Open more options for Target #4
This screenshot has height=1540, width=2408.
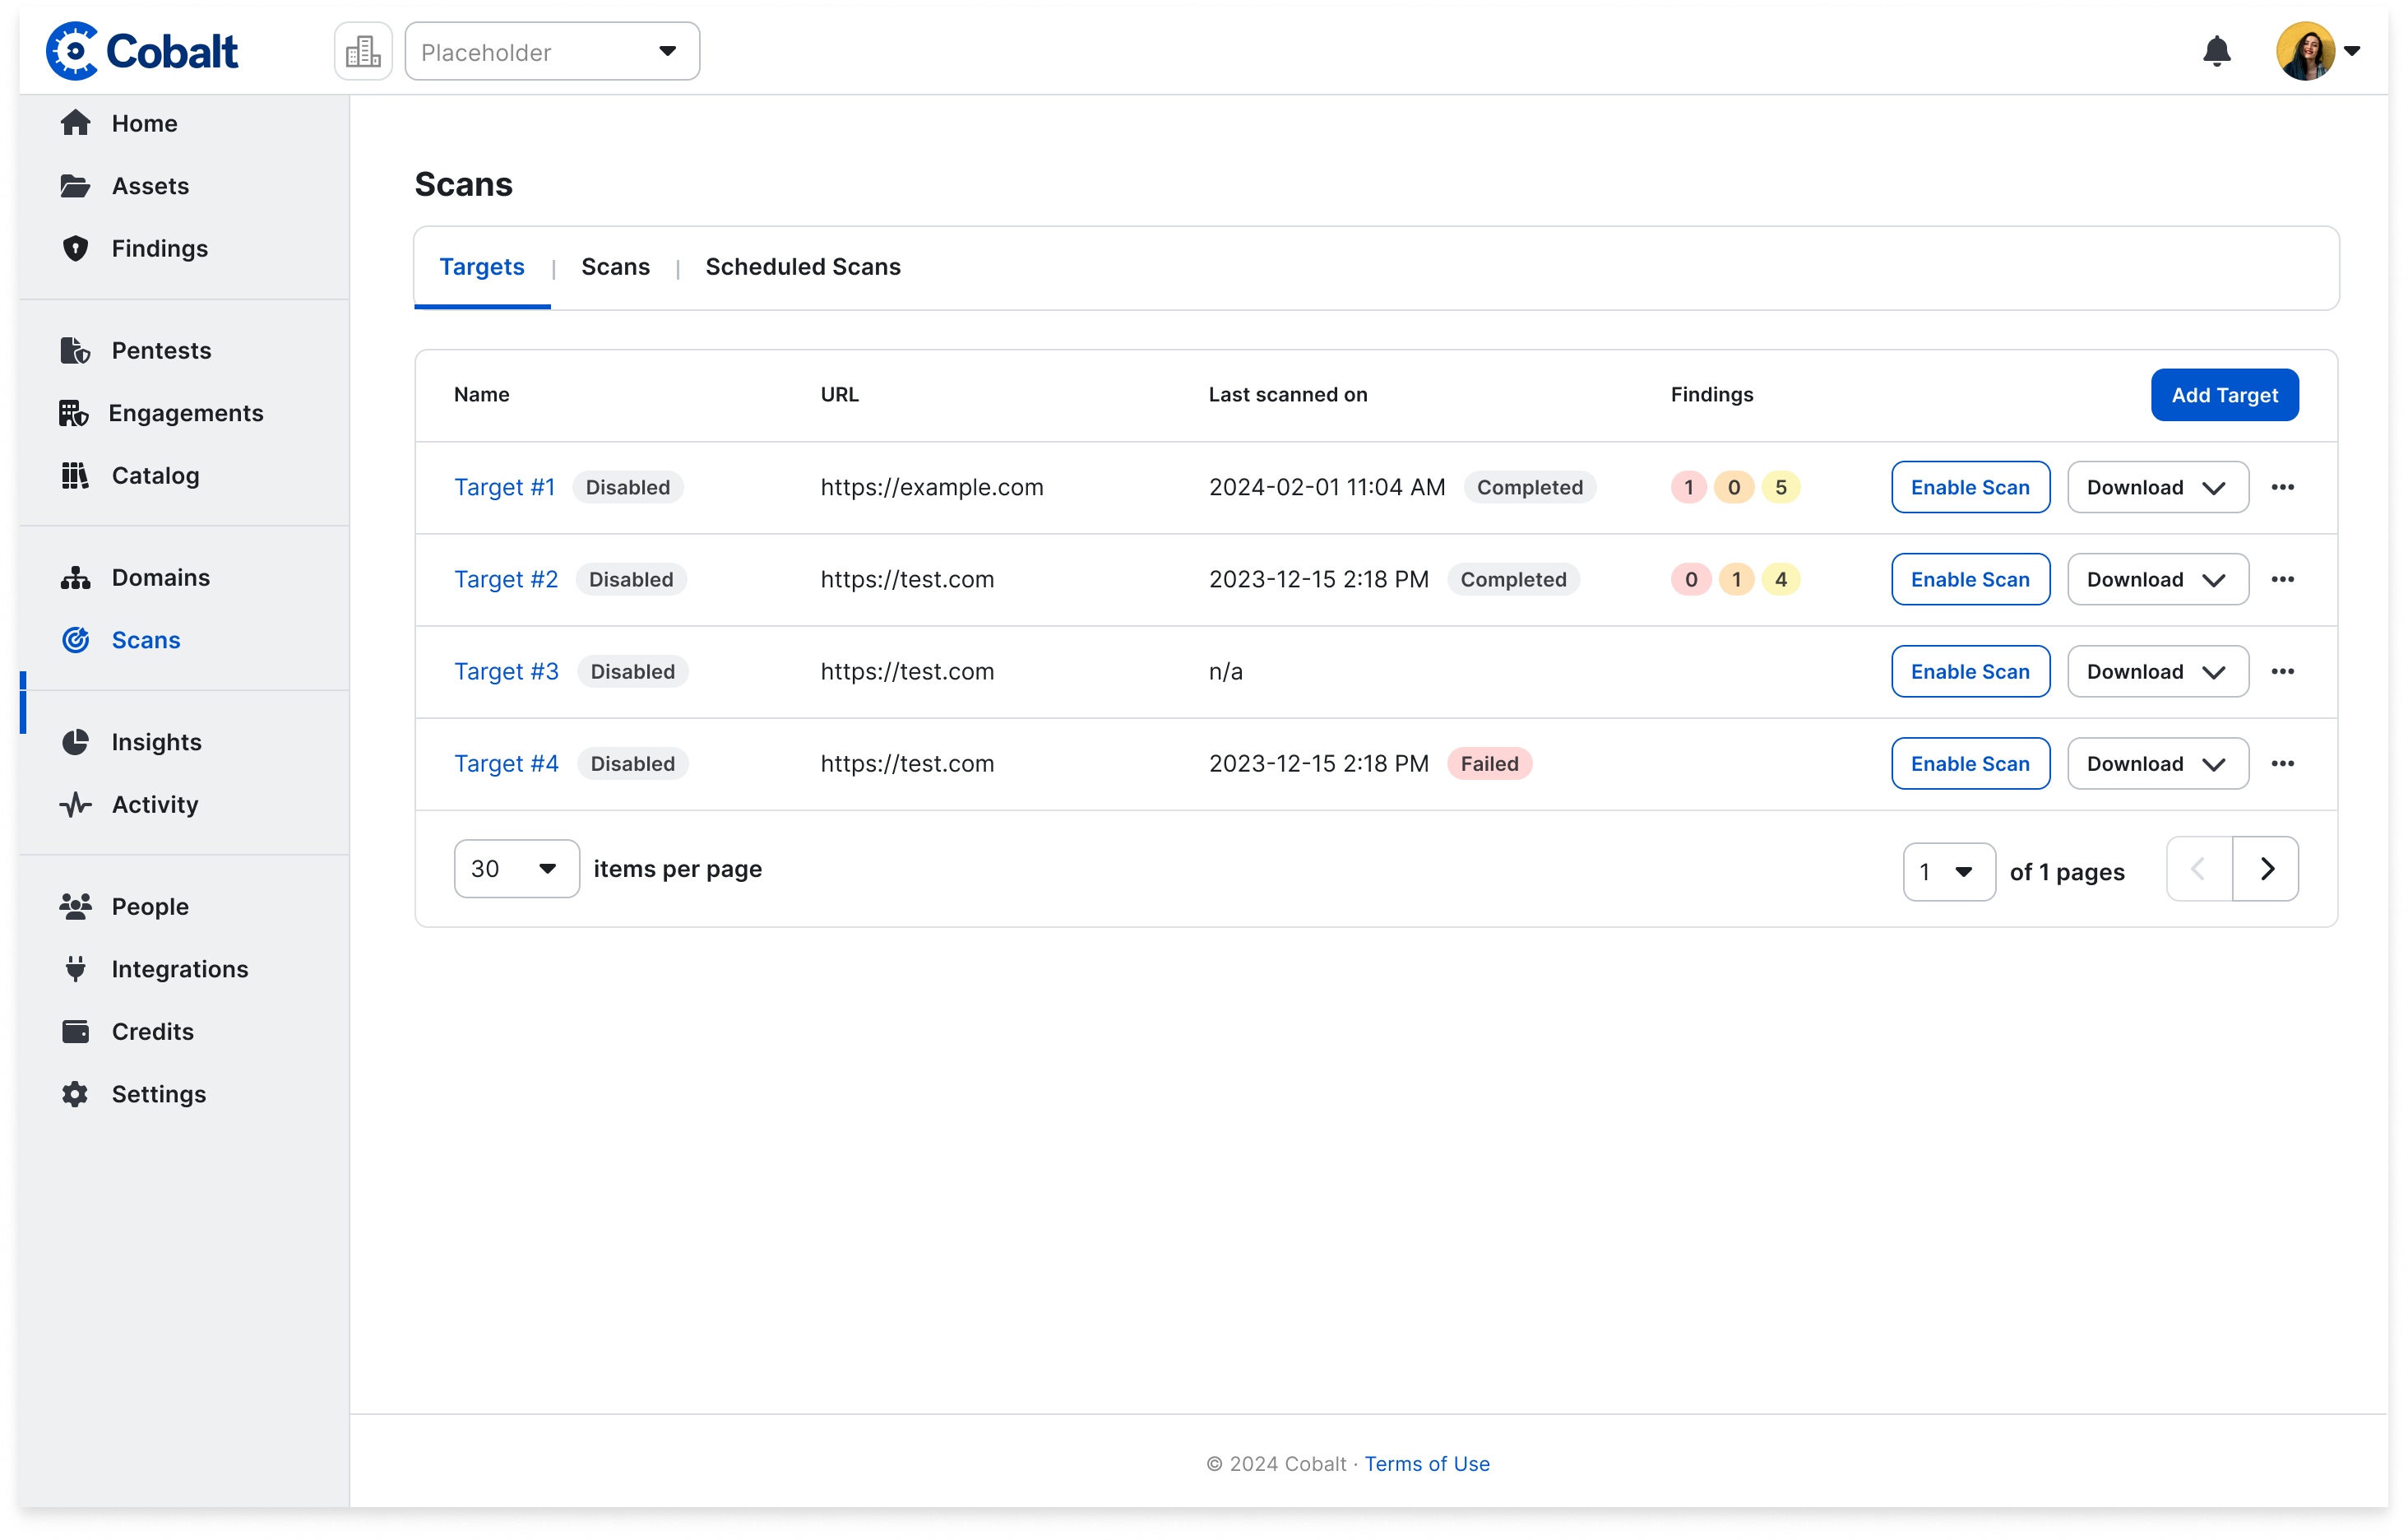pyautogui.click(x=2282, y=763)
